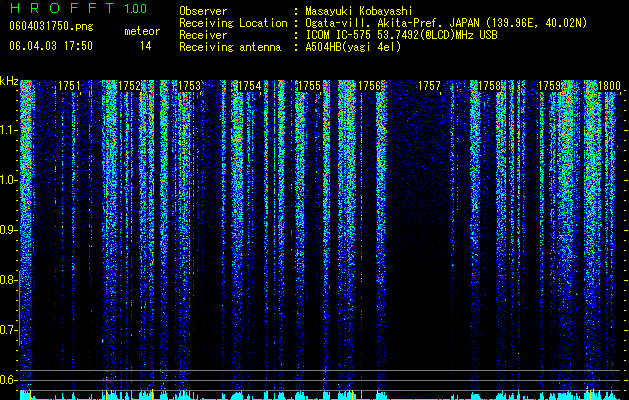Screen dimensions: 629x400
Task: Click the meteor count value 14
Action: pos(145,46)
